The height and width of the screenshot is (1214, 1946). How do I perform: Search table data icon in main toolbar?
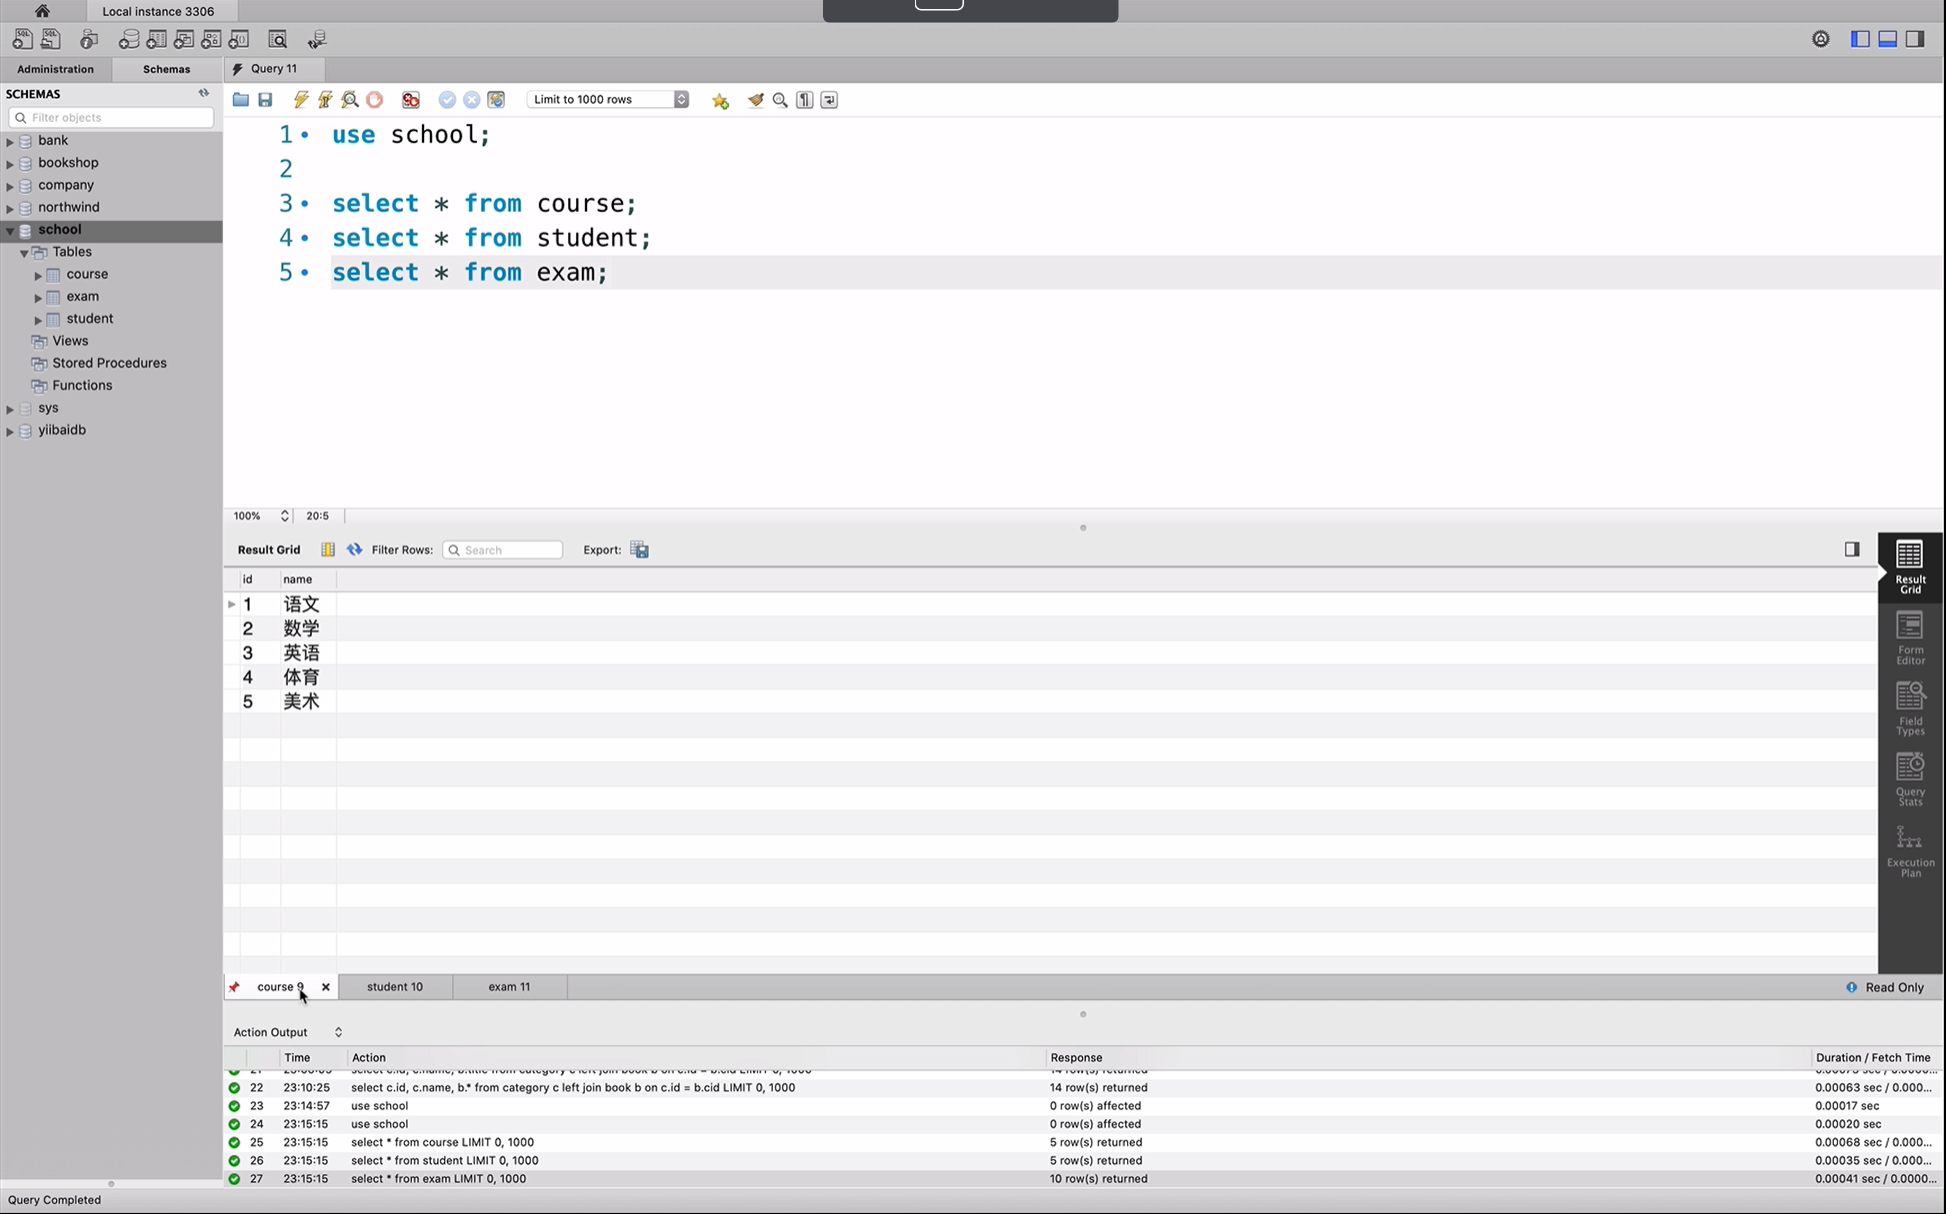pyautogui.click(x=278, y=39)
